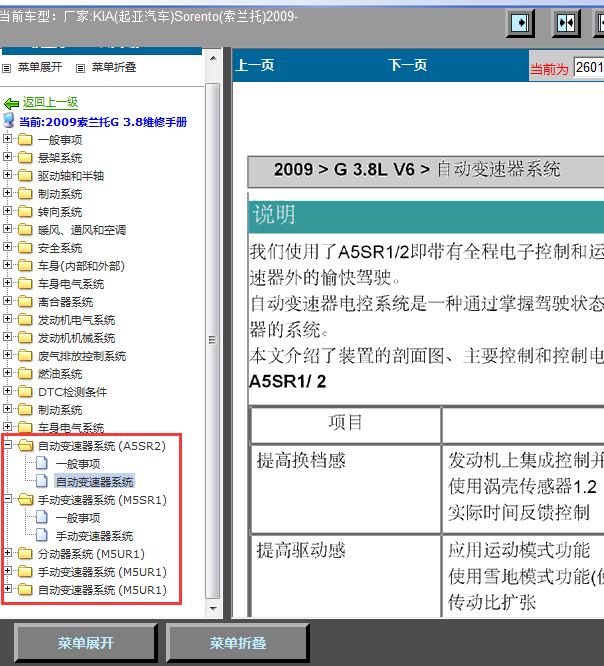The image size is (604, 666).
Task: Click the bold A5SR1/ 2 text
Action: tap(288, 381)
